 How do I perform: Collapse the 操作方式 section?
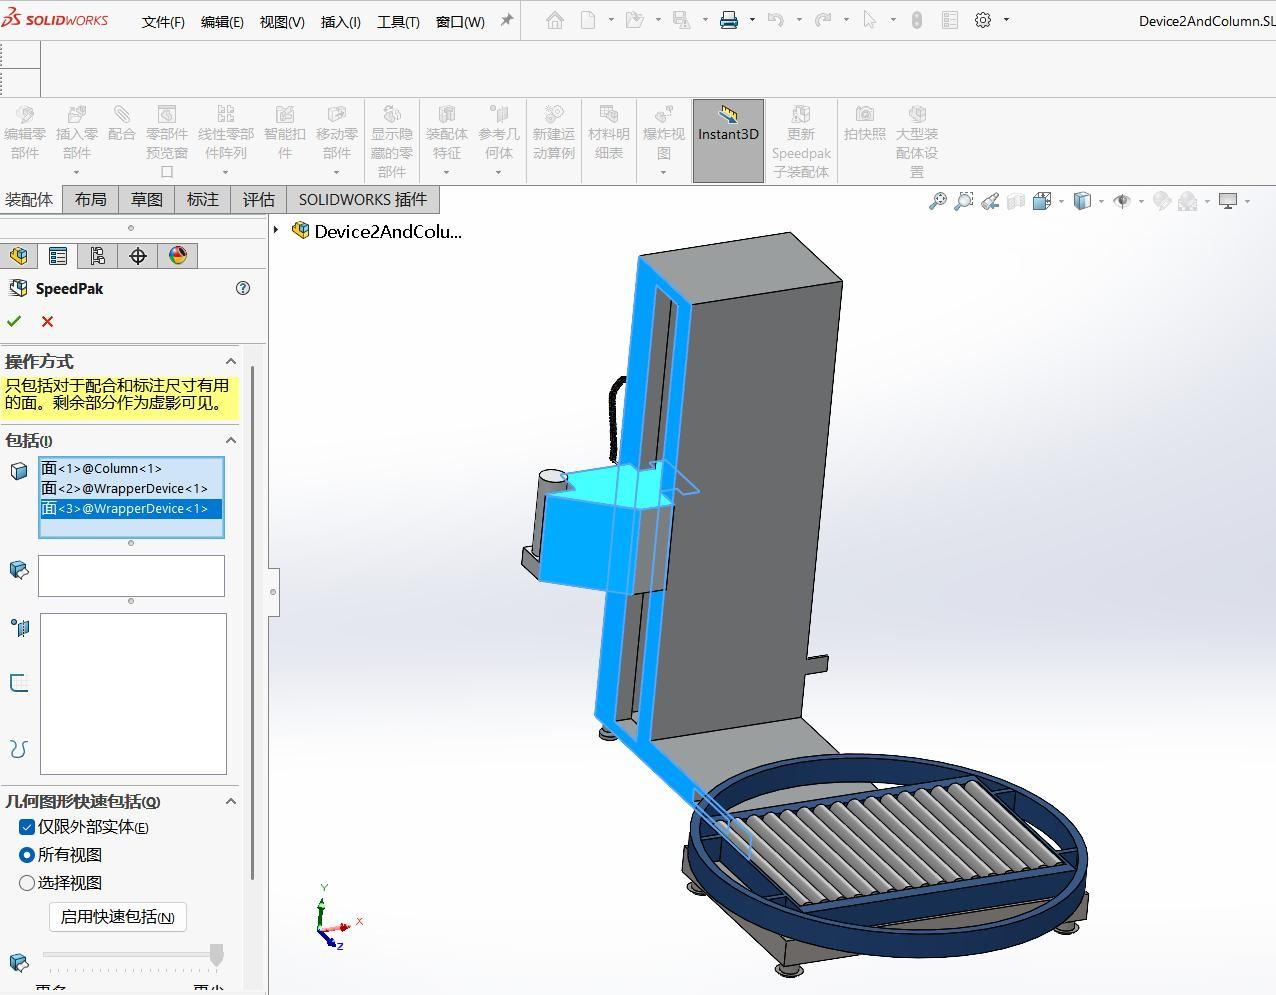[x=231, y=361]
